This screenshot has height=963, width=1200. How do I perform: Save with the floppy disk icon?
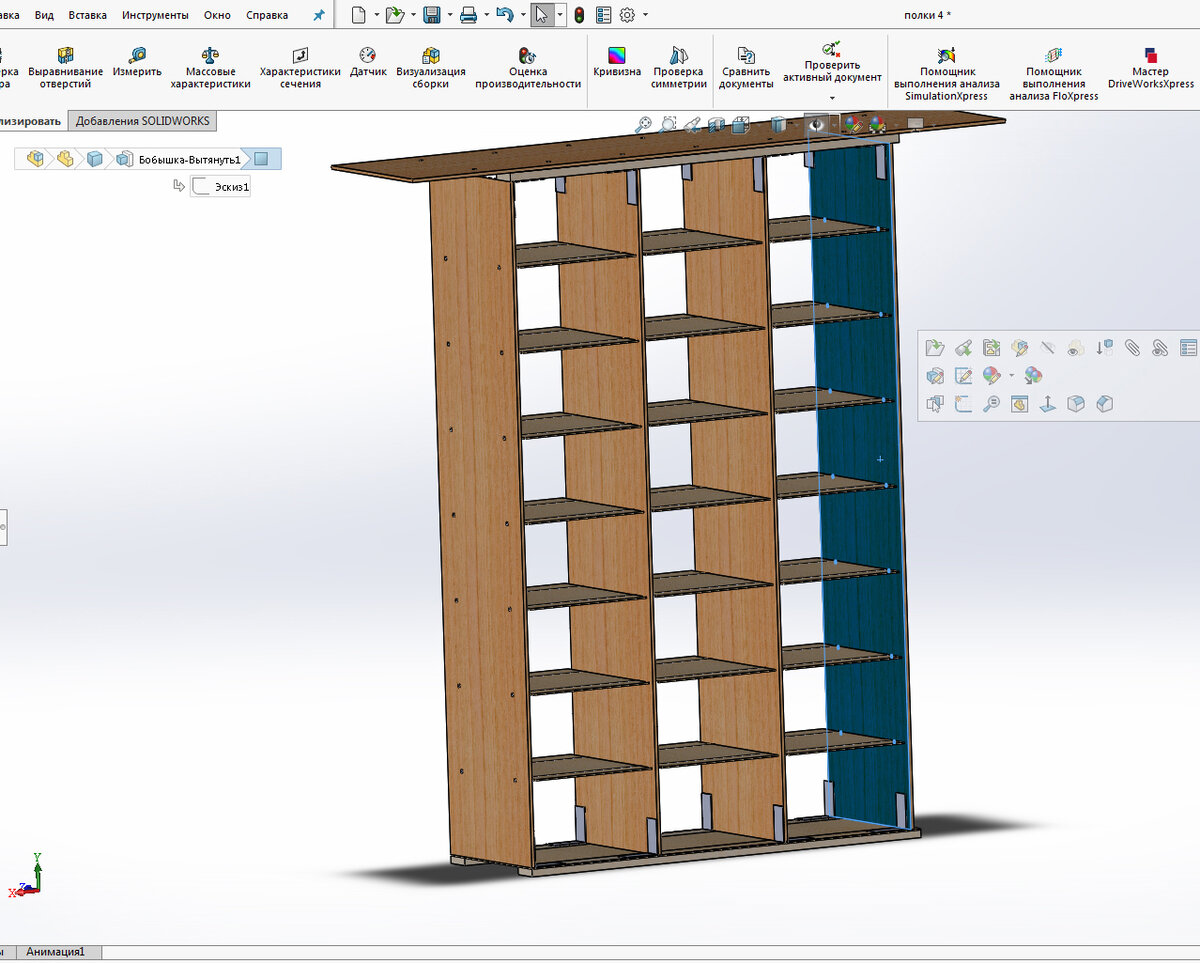coord(432,15)
